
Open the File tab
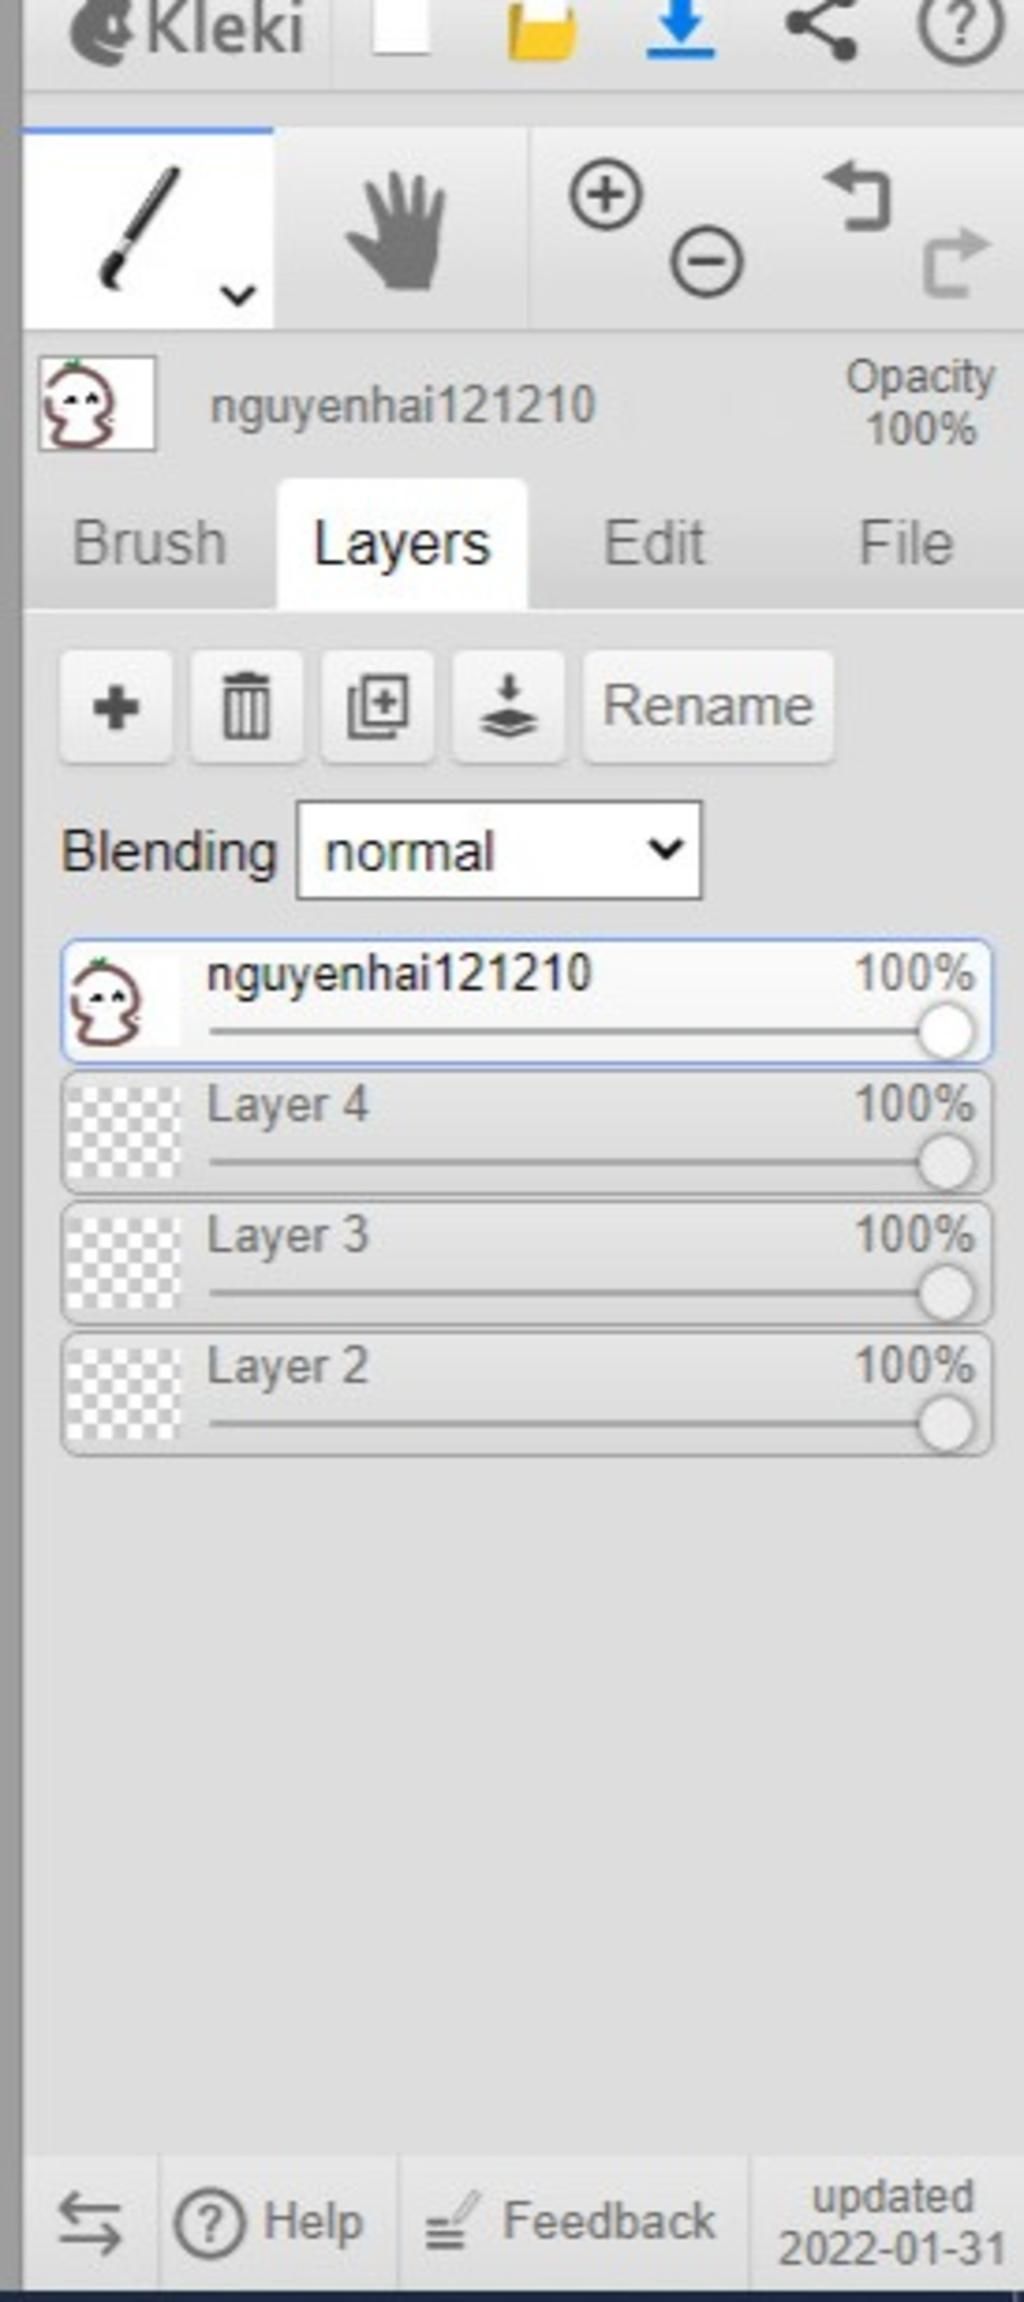(x=905, y=543)
